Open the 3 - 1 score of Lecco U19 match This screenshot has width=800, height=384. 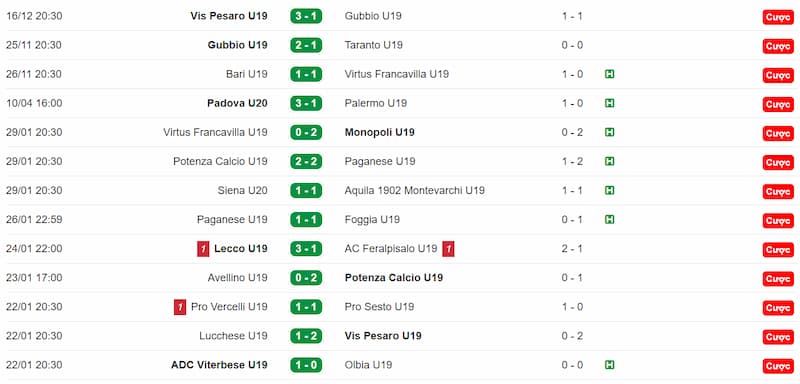(306, 249)
